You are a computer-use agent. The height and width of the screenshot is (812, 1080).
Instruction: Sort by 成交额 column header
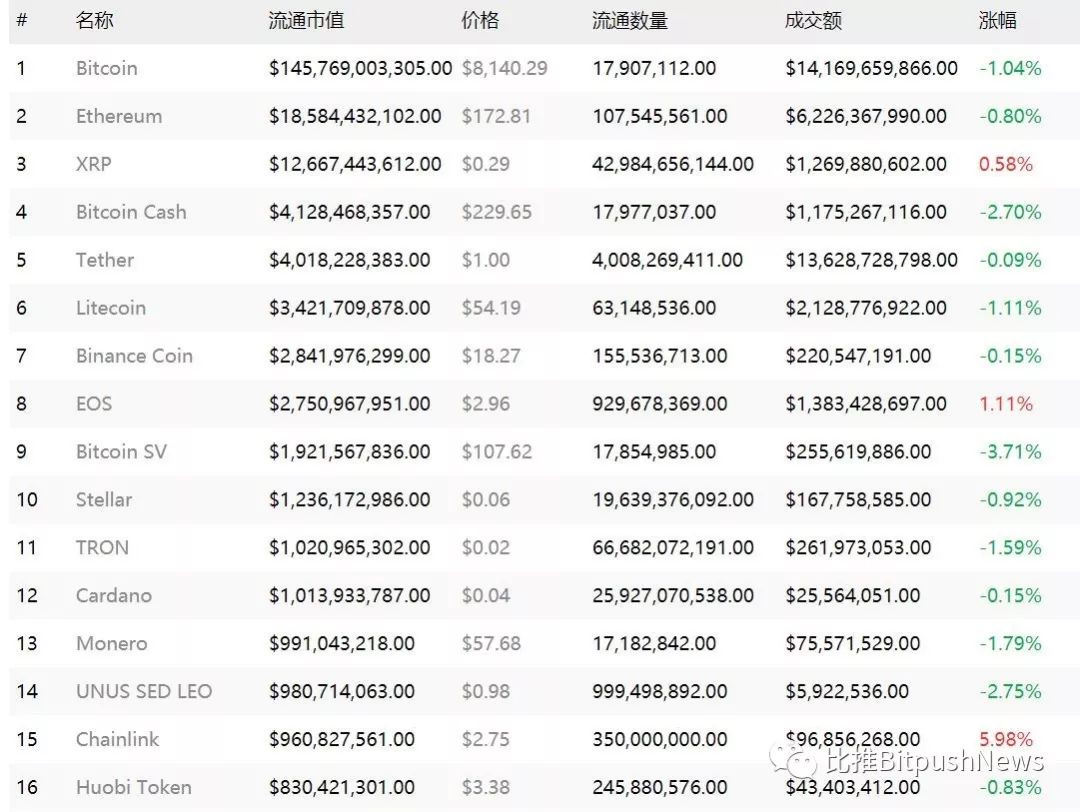point(813,21)
